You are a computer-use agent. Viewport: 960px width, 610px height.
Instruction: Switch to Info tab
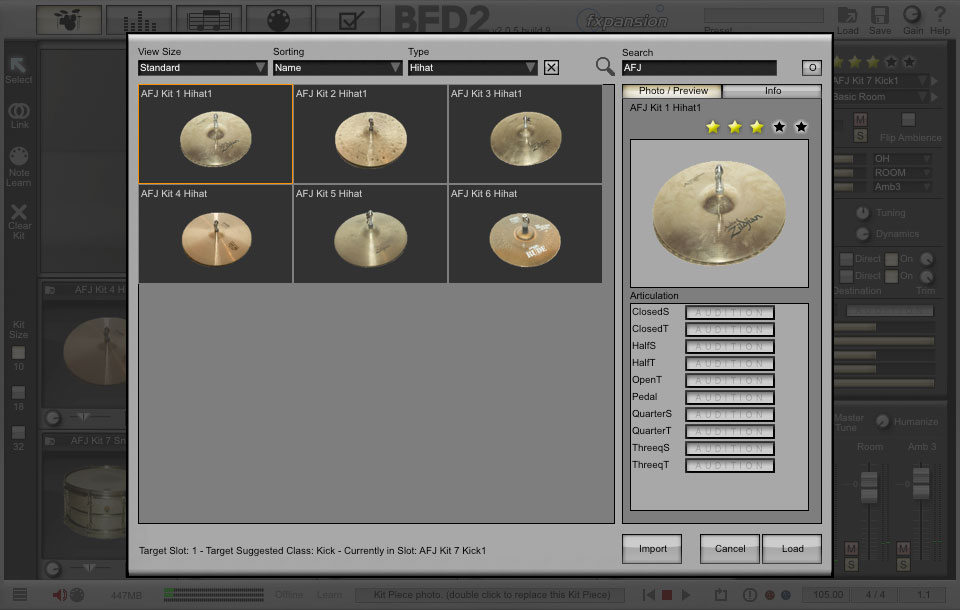pyautogui.click(x=772, y=91)
